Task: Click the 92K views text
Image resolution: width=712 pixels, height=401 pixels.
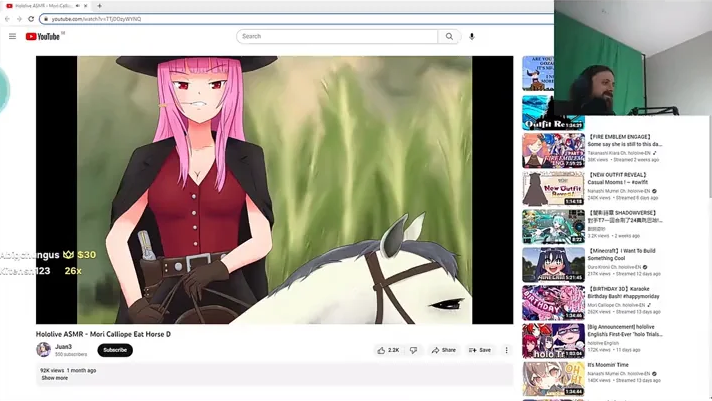Action: (52, 371)
